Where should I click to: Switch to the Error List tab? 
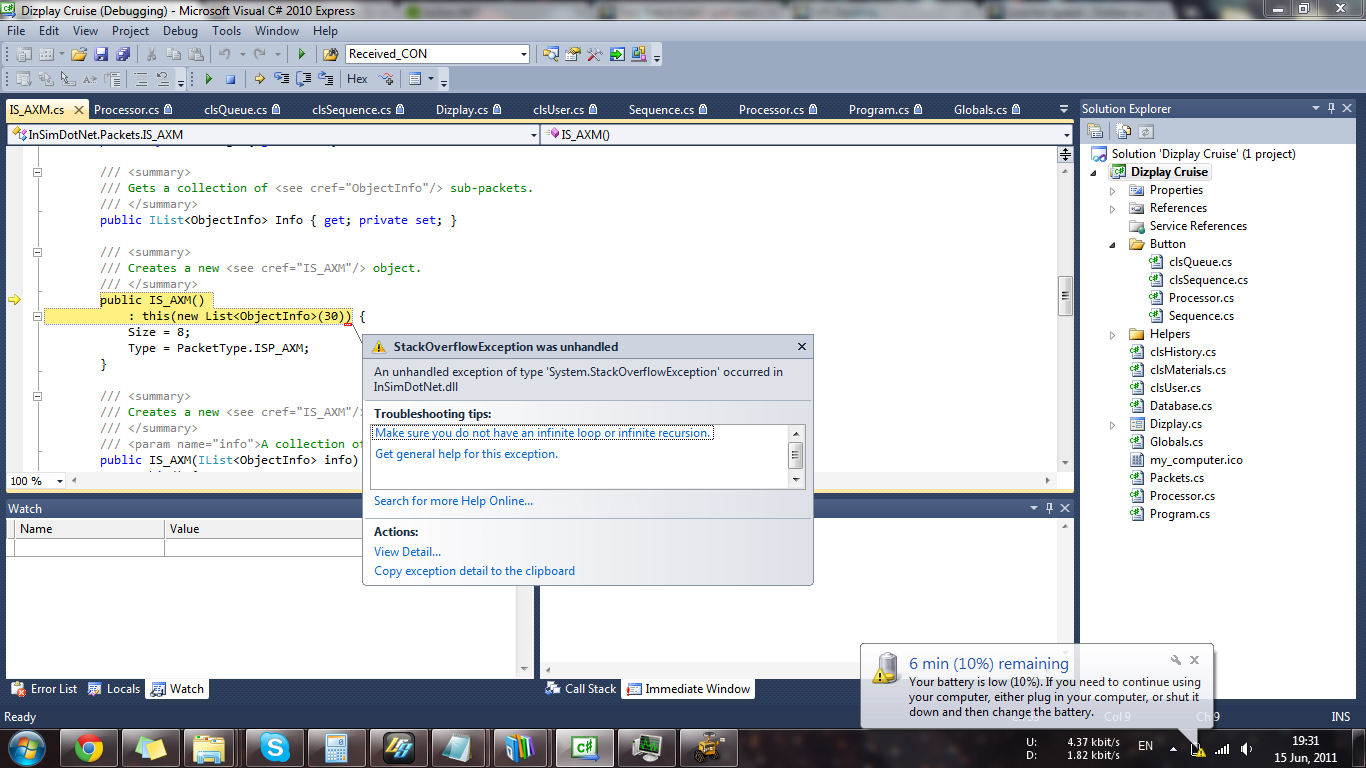(x=44, y=689)
